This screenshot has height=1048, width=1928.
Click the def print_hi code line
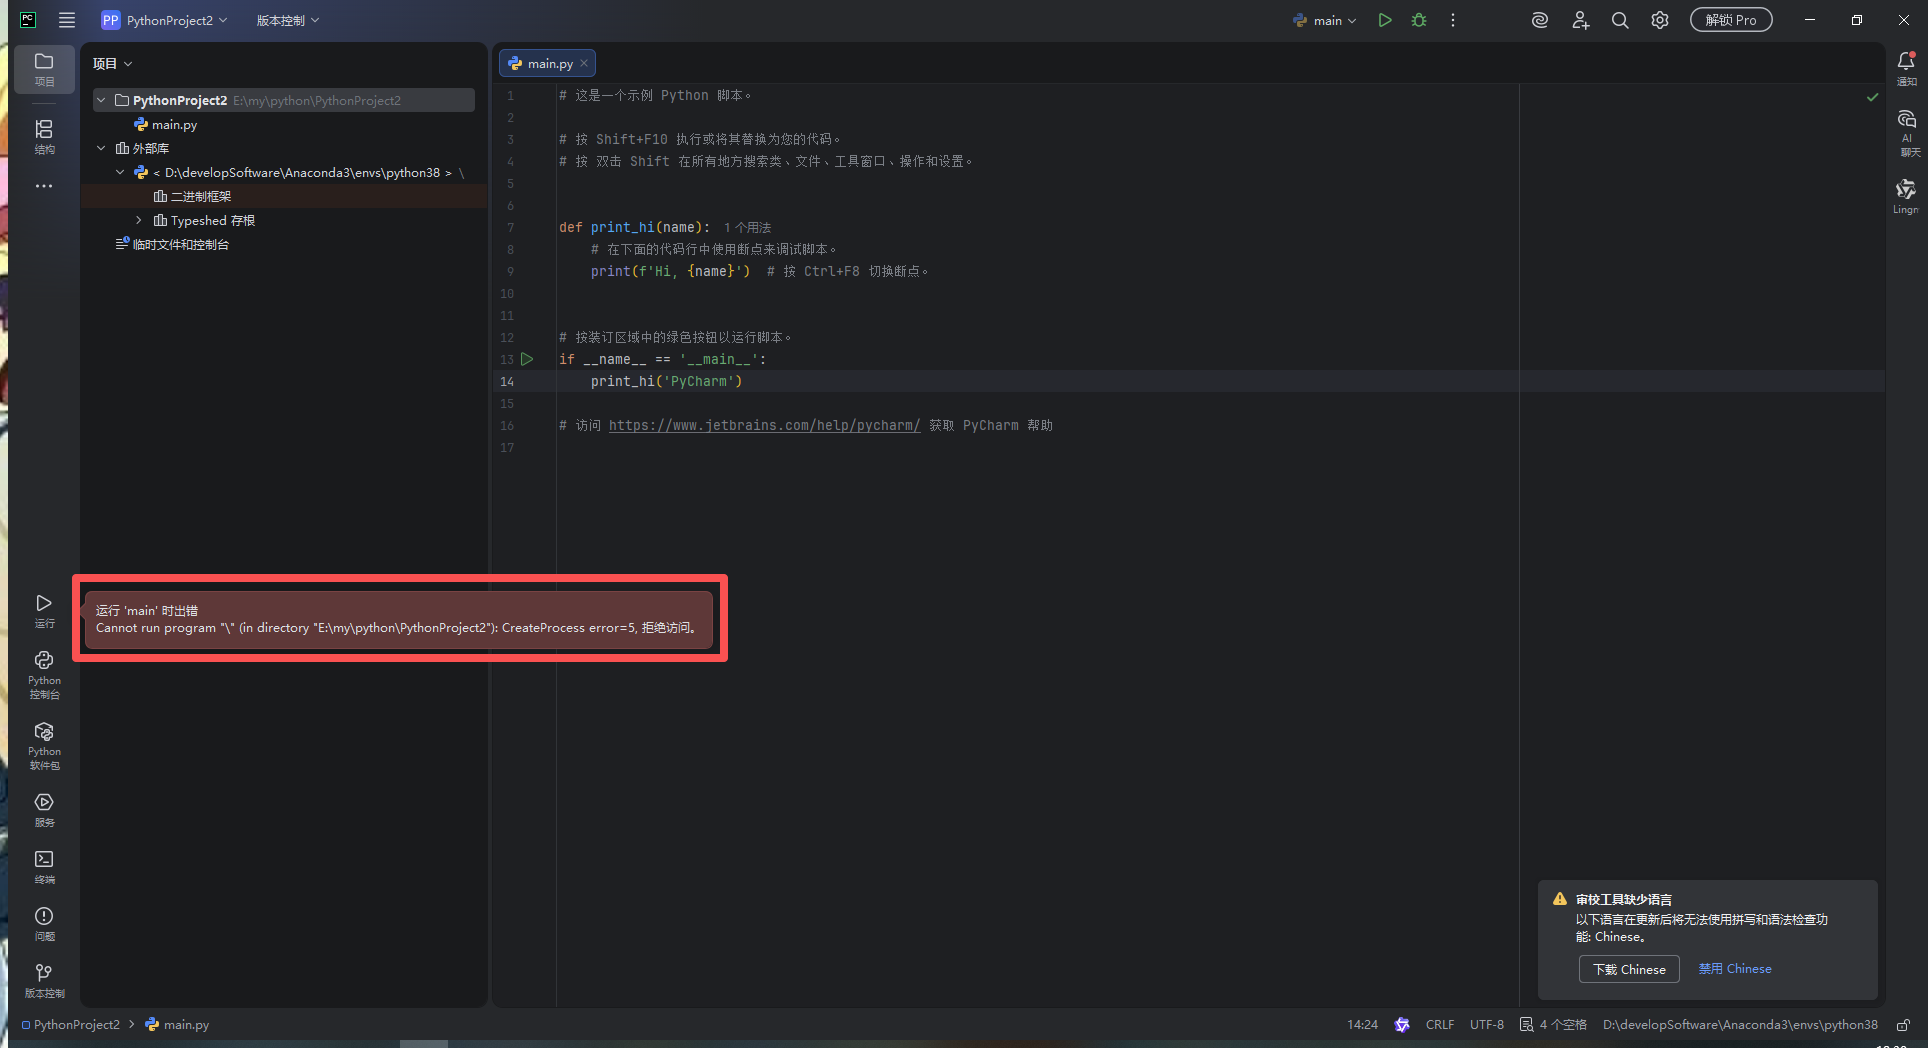(635, 227)
